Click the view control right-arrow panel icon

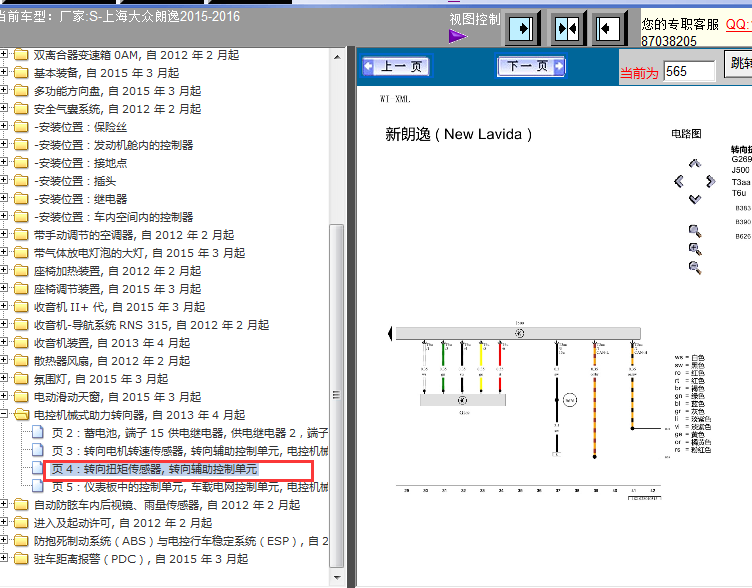[520, 29]
